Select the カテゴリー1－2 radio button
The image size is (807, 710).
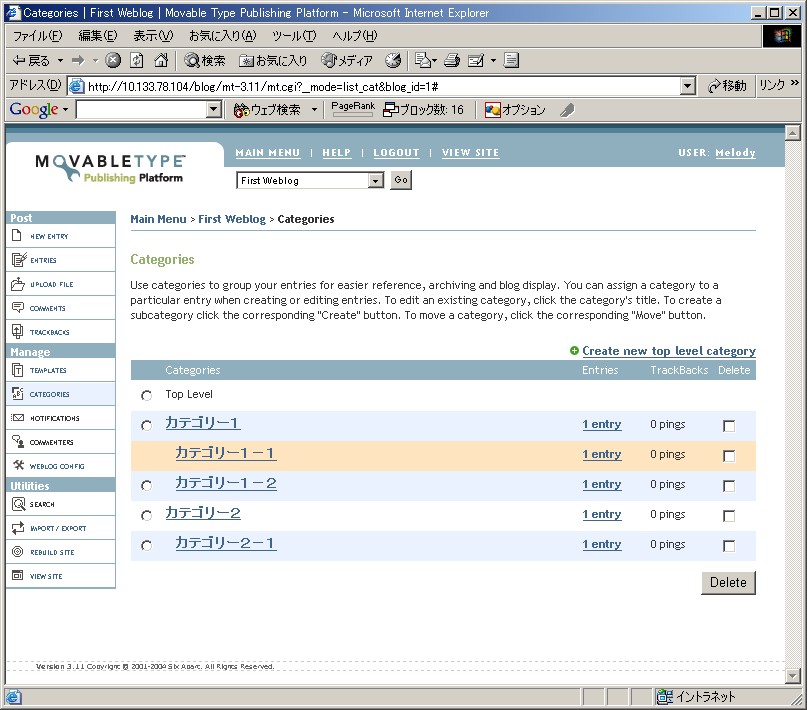coord(147,485)
